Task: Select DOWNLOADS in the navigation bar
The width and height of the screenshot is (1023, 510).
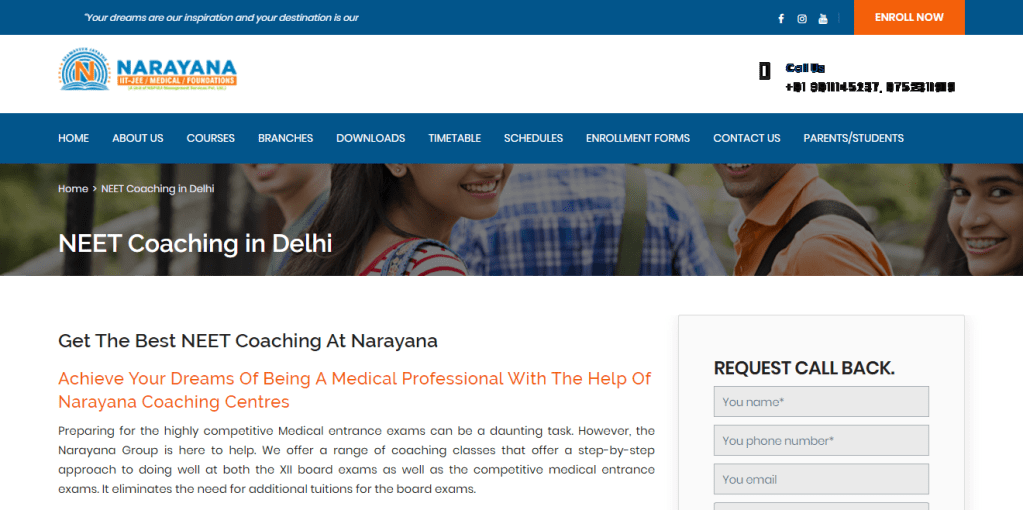Action: [371, 138]
